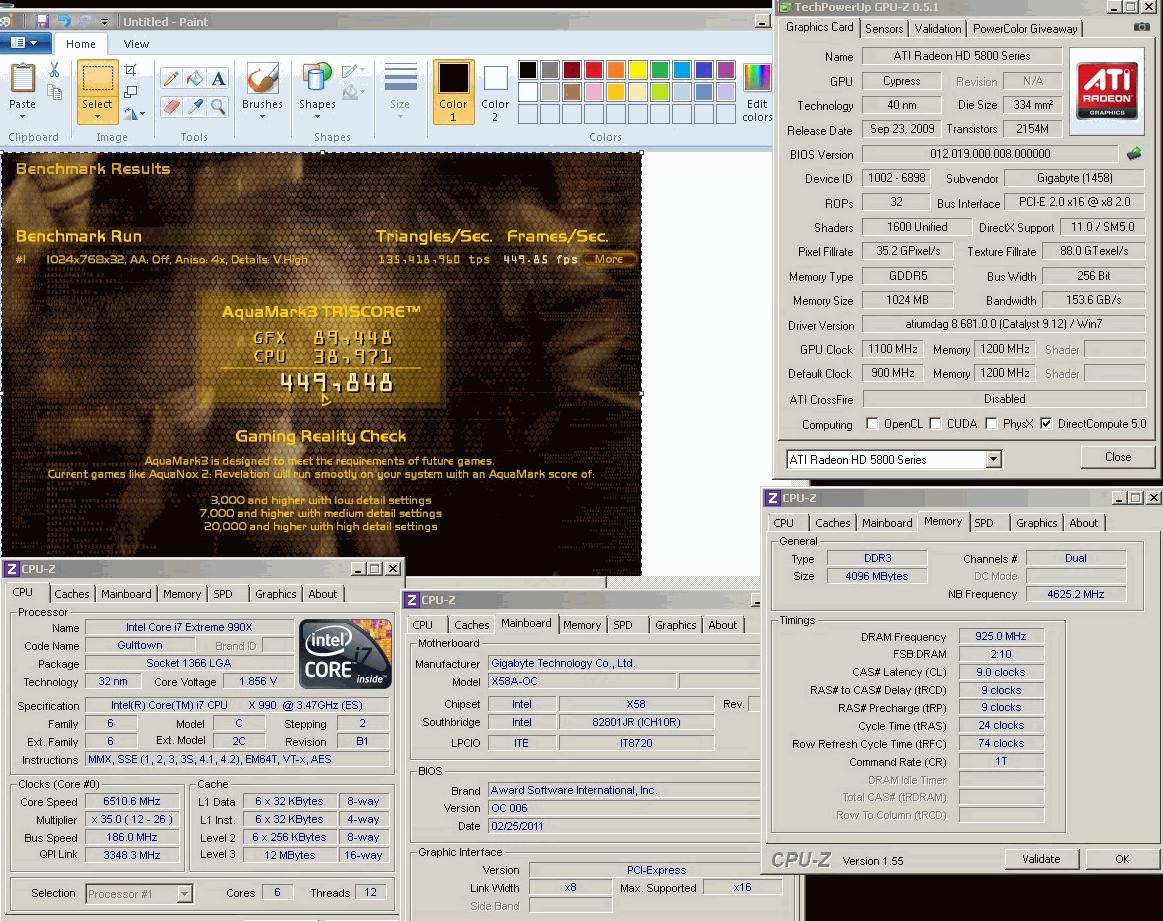Toggle the DirectCompute 5.0 checkbox
Screen dimensions: 1163x921
pyautogui.click(x=1046, y=423)
